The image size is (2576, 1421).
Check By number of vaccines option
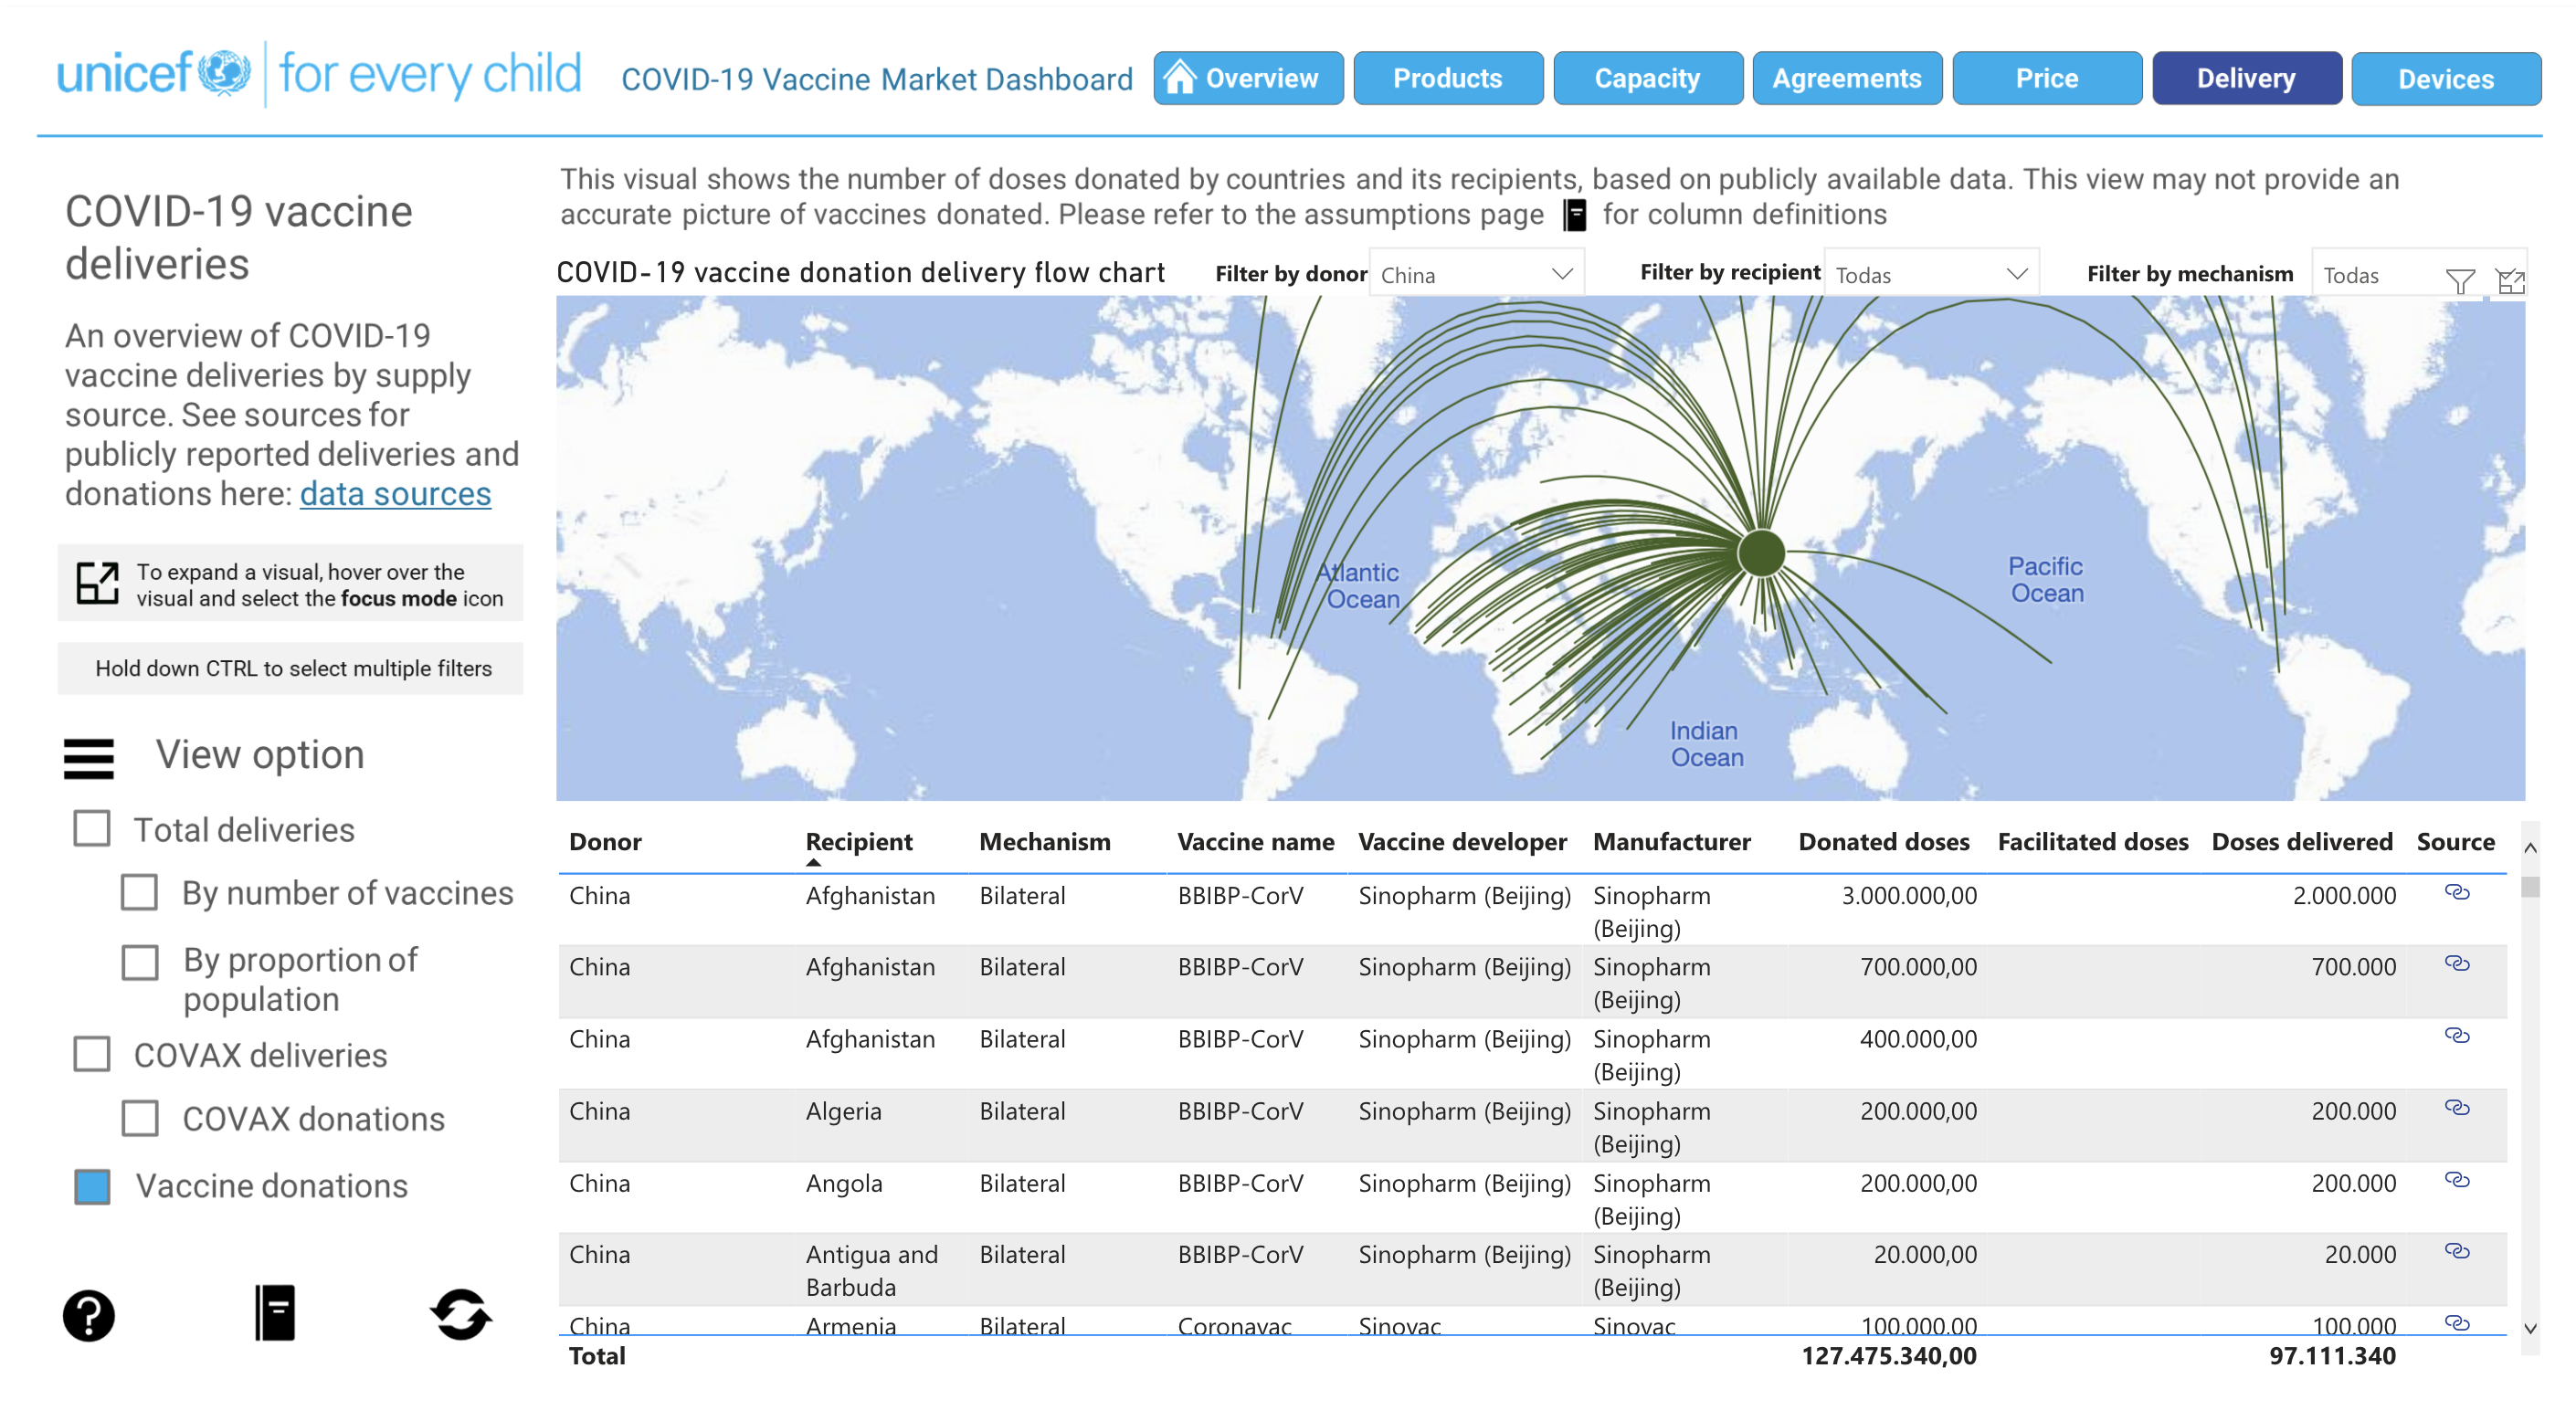point(139,892)
